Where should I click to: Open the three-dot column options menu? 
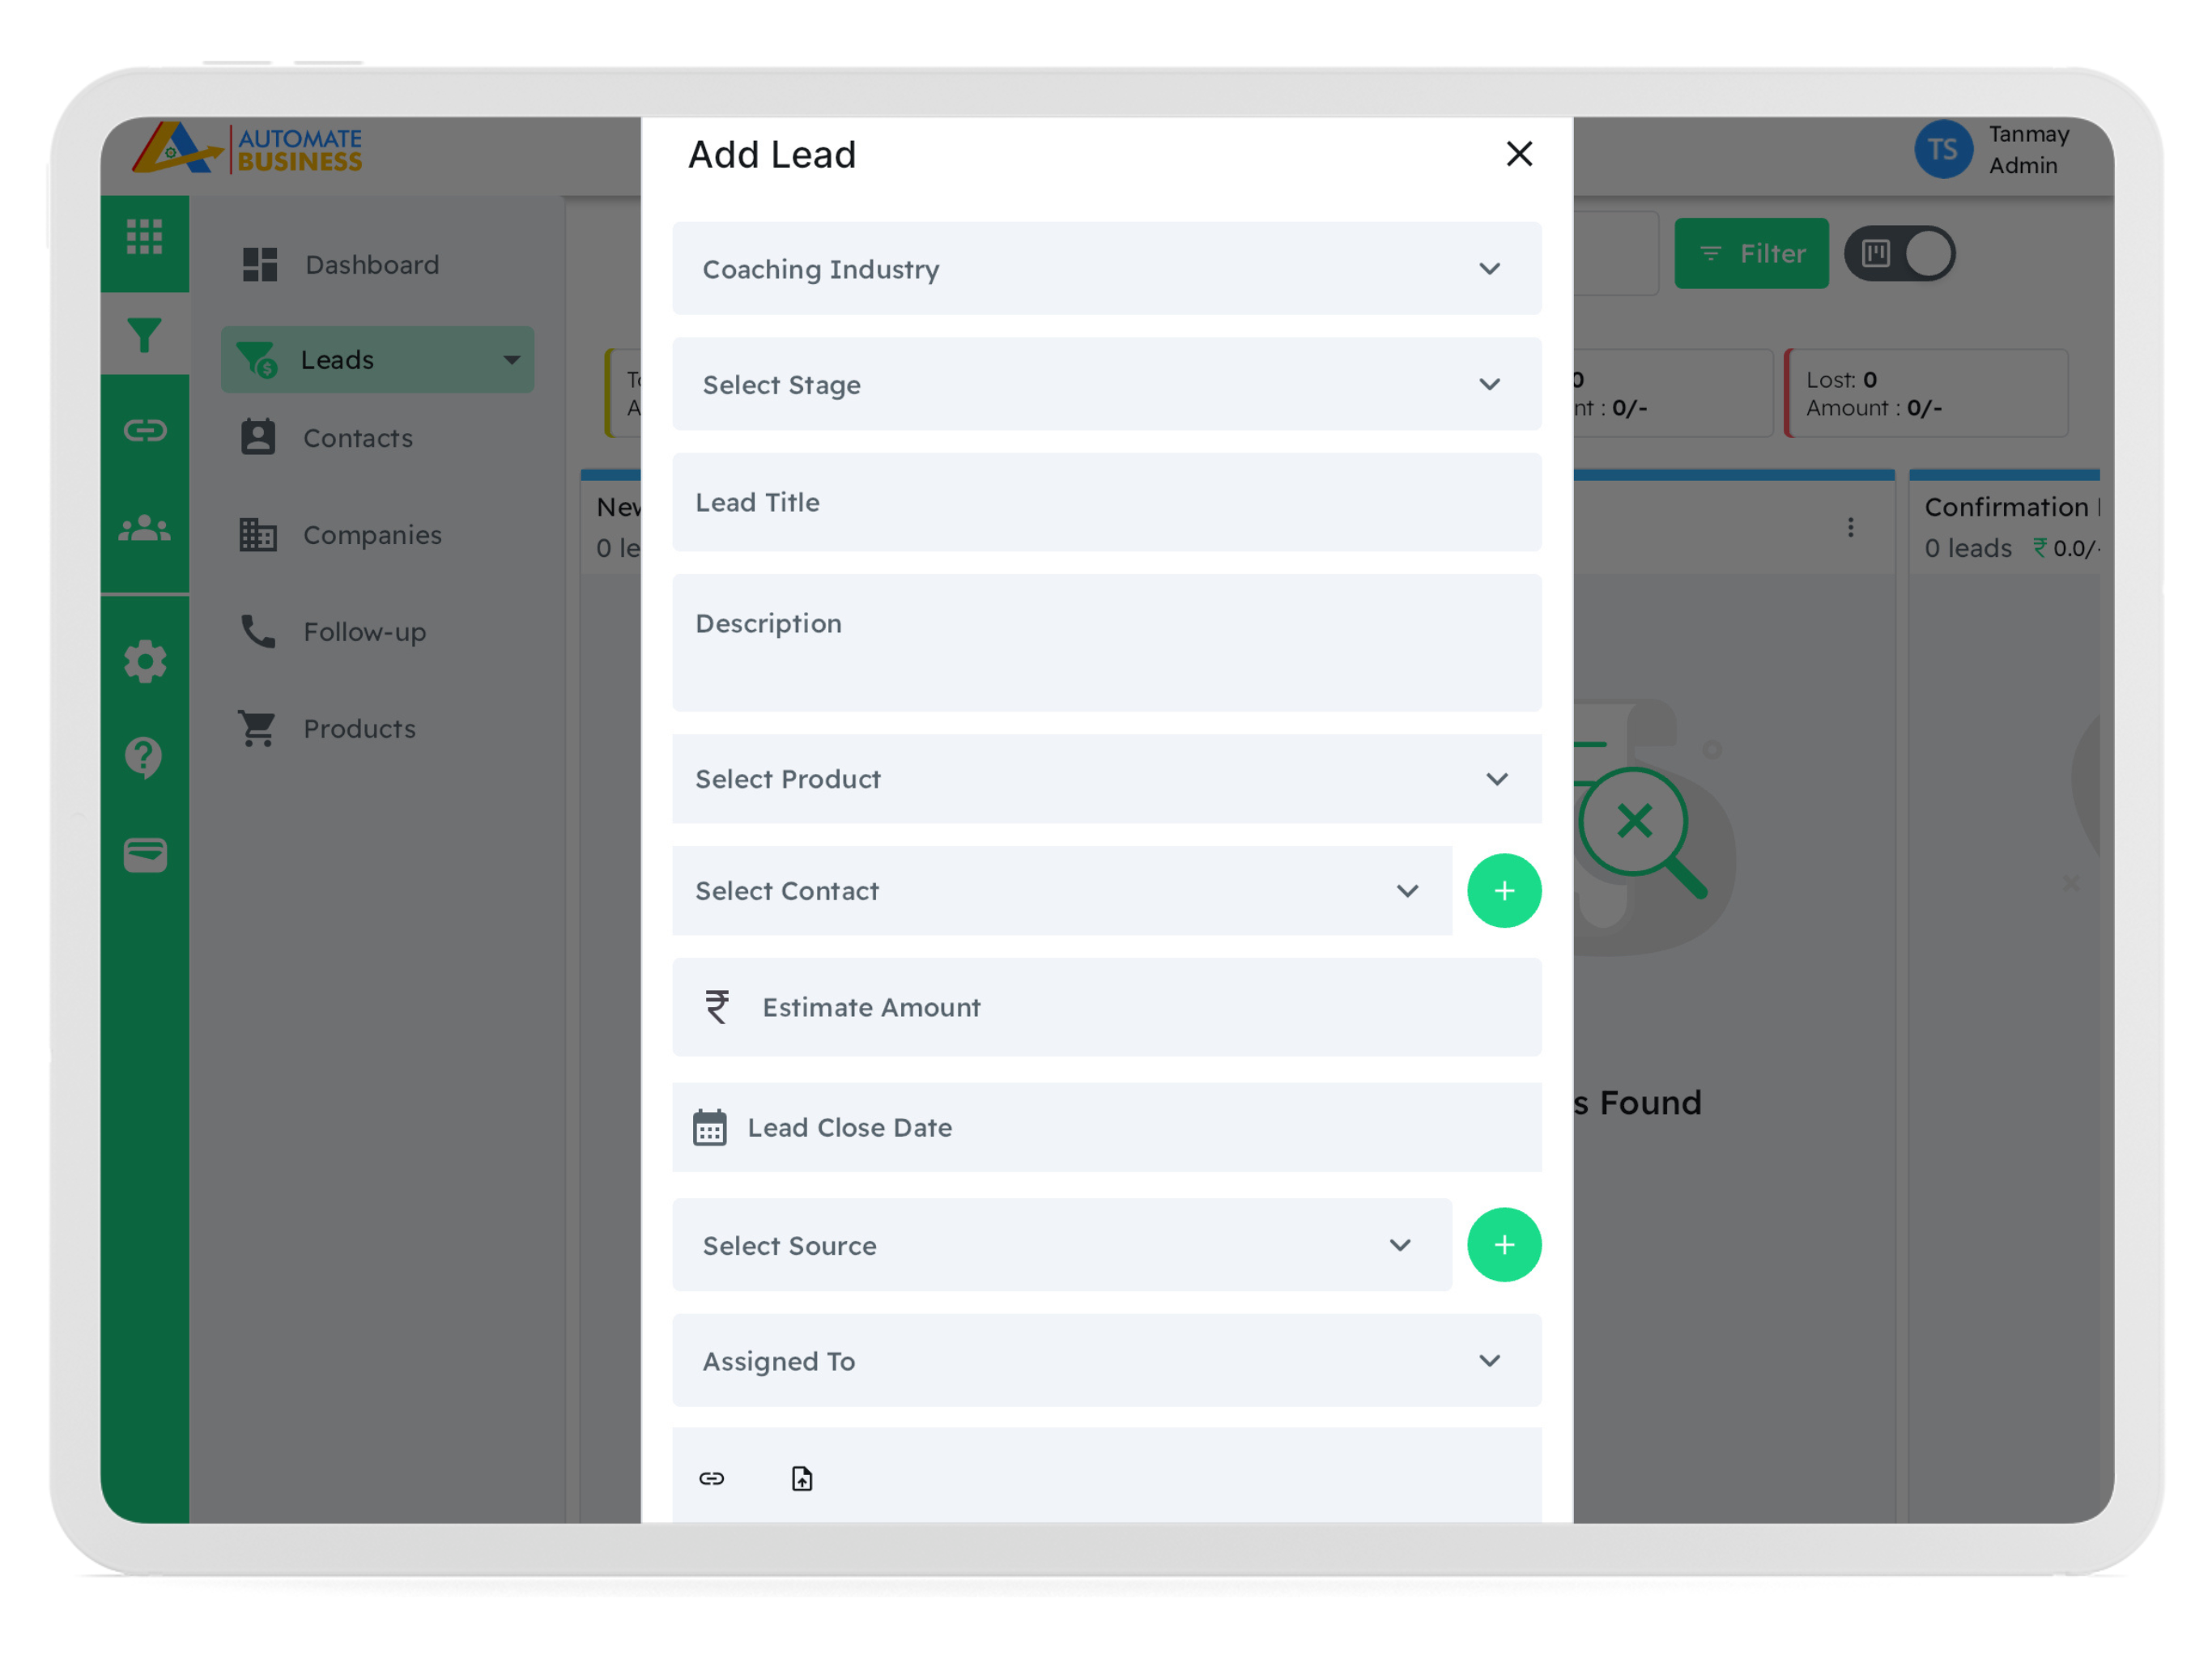(x=1850, y=528)
